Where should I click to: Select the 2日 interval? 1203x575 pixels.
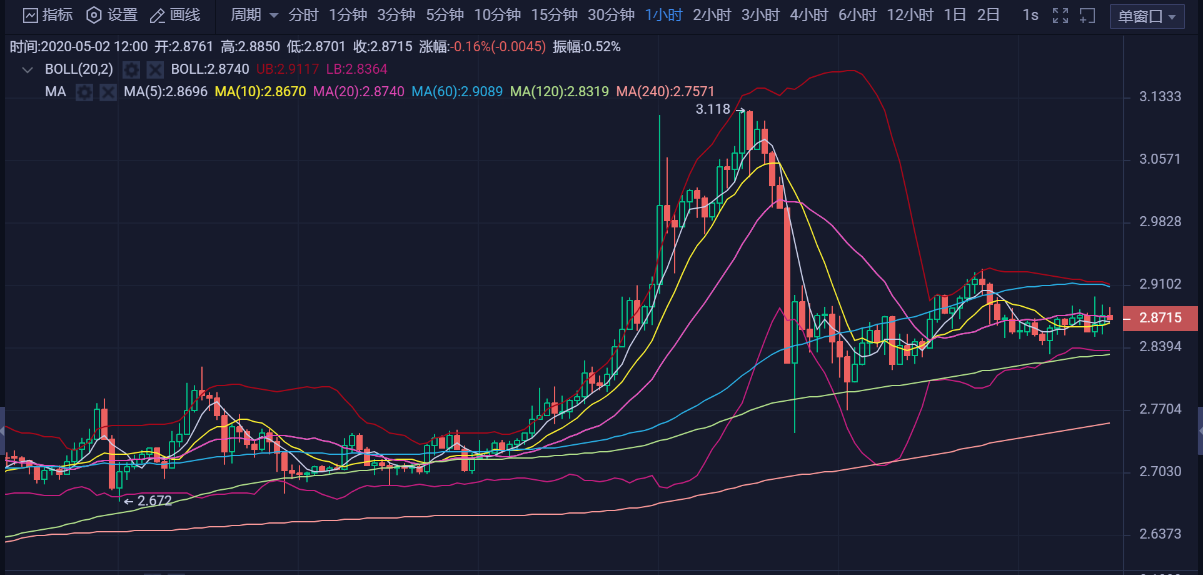(988, 15)
